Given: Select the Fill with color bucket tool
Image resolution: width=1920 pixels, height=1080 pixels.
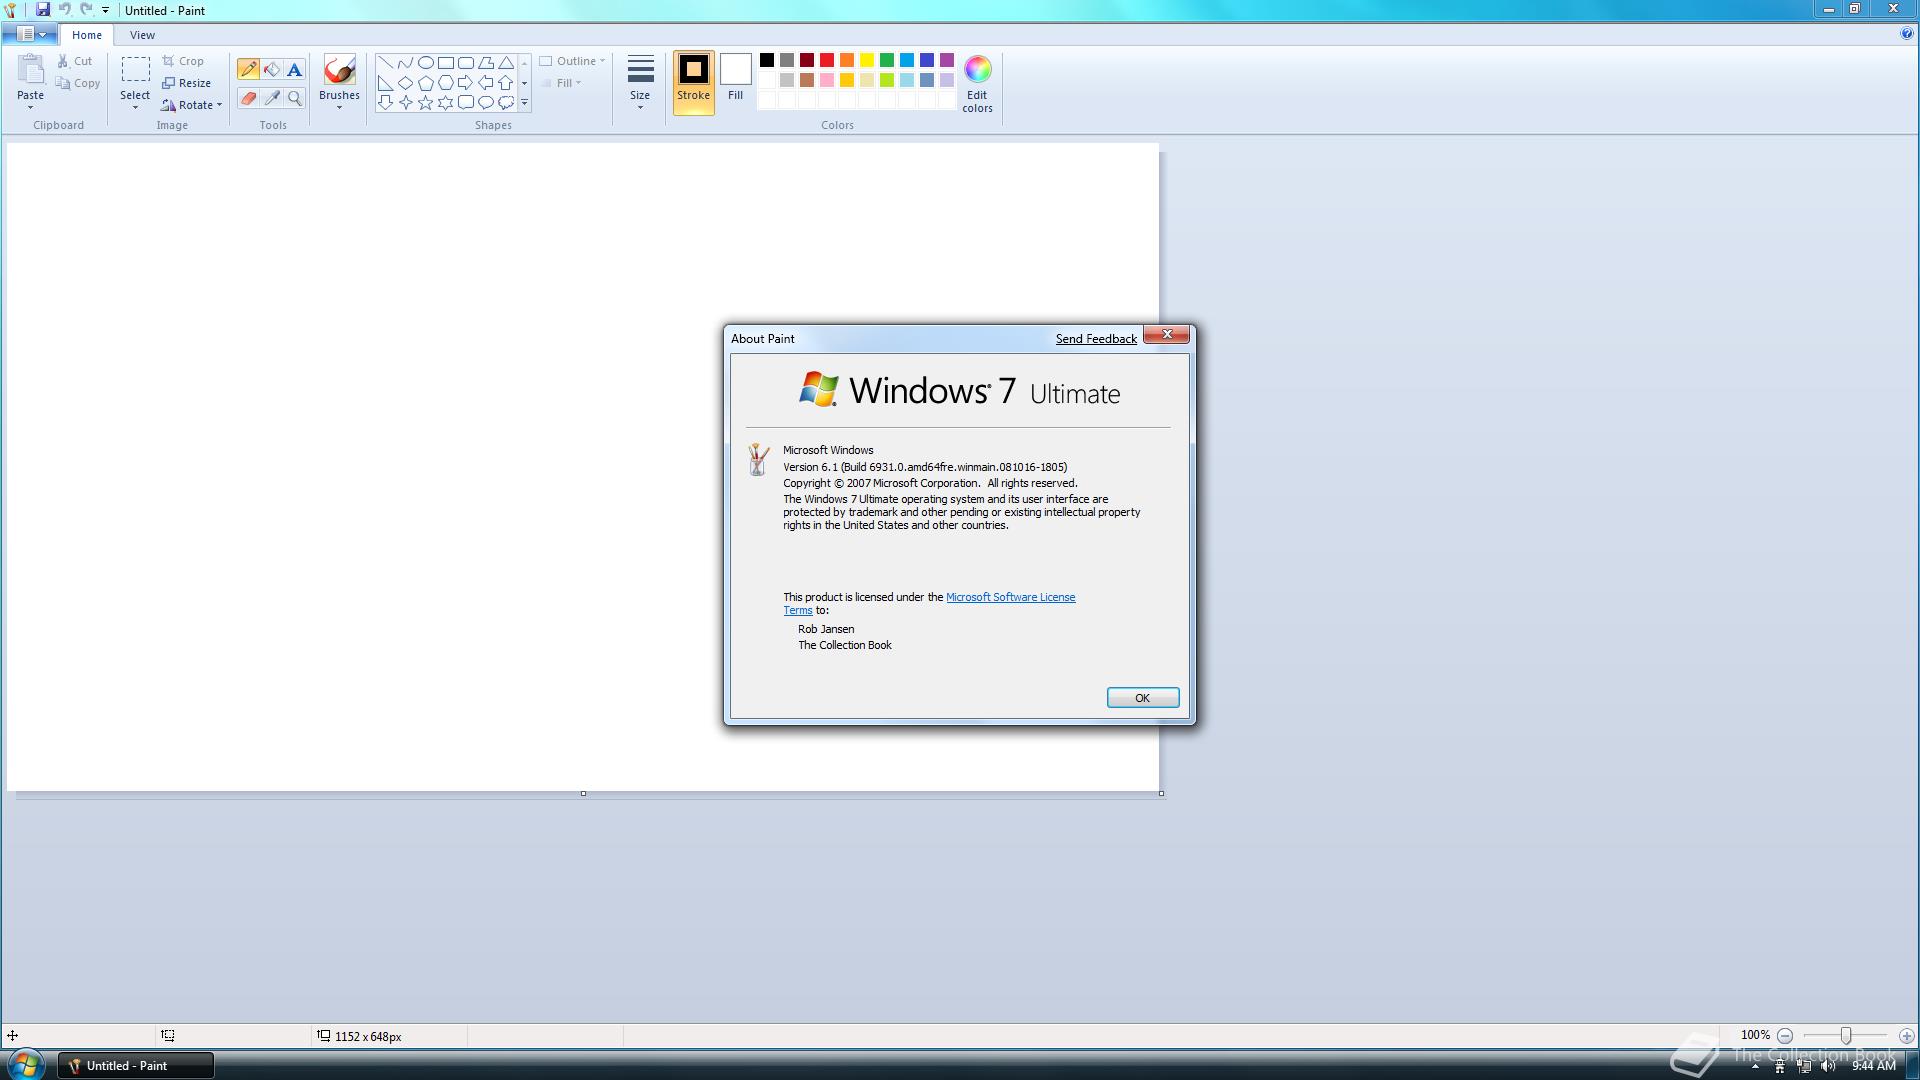Looking at the screenshot, I should coord(271,69).
